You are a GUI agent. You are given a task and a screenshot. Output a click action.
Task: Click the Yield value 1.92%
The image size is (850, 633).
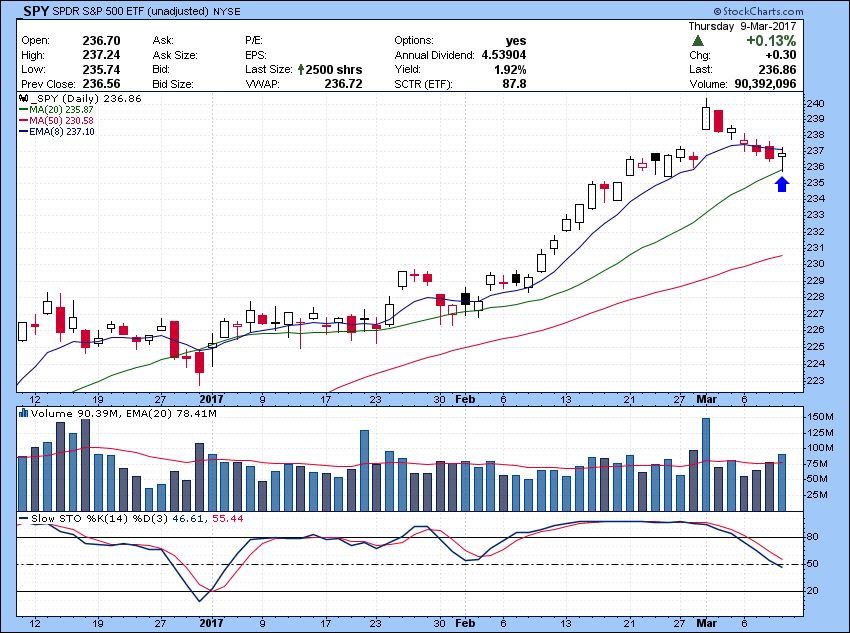pos(510,69)
